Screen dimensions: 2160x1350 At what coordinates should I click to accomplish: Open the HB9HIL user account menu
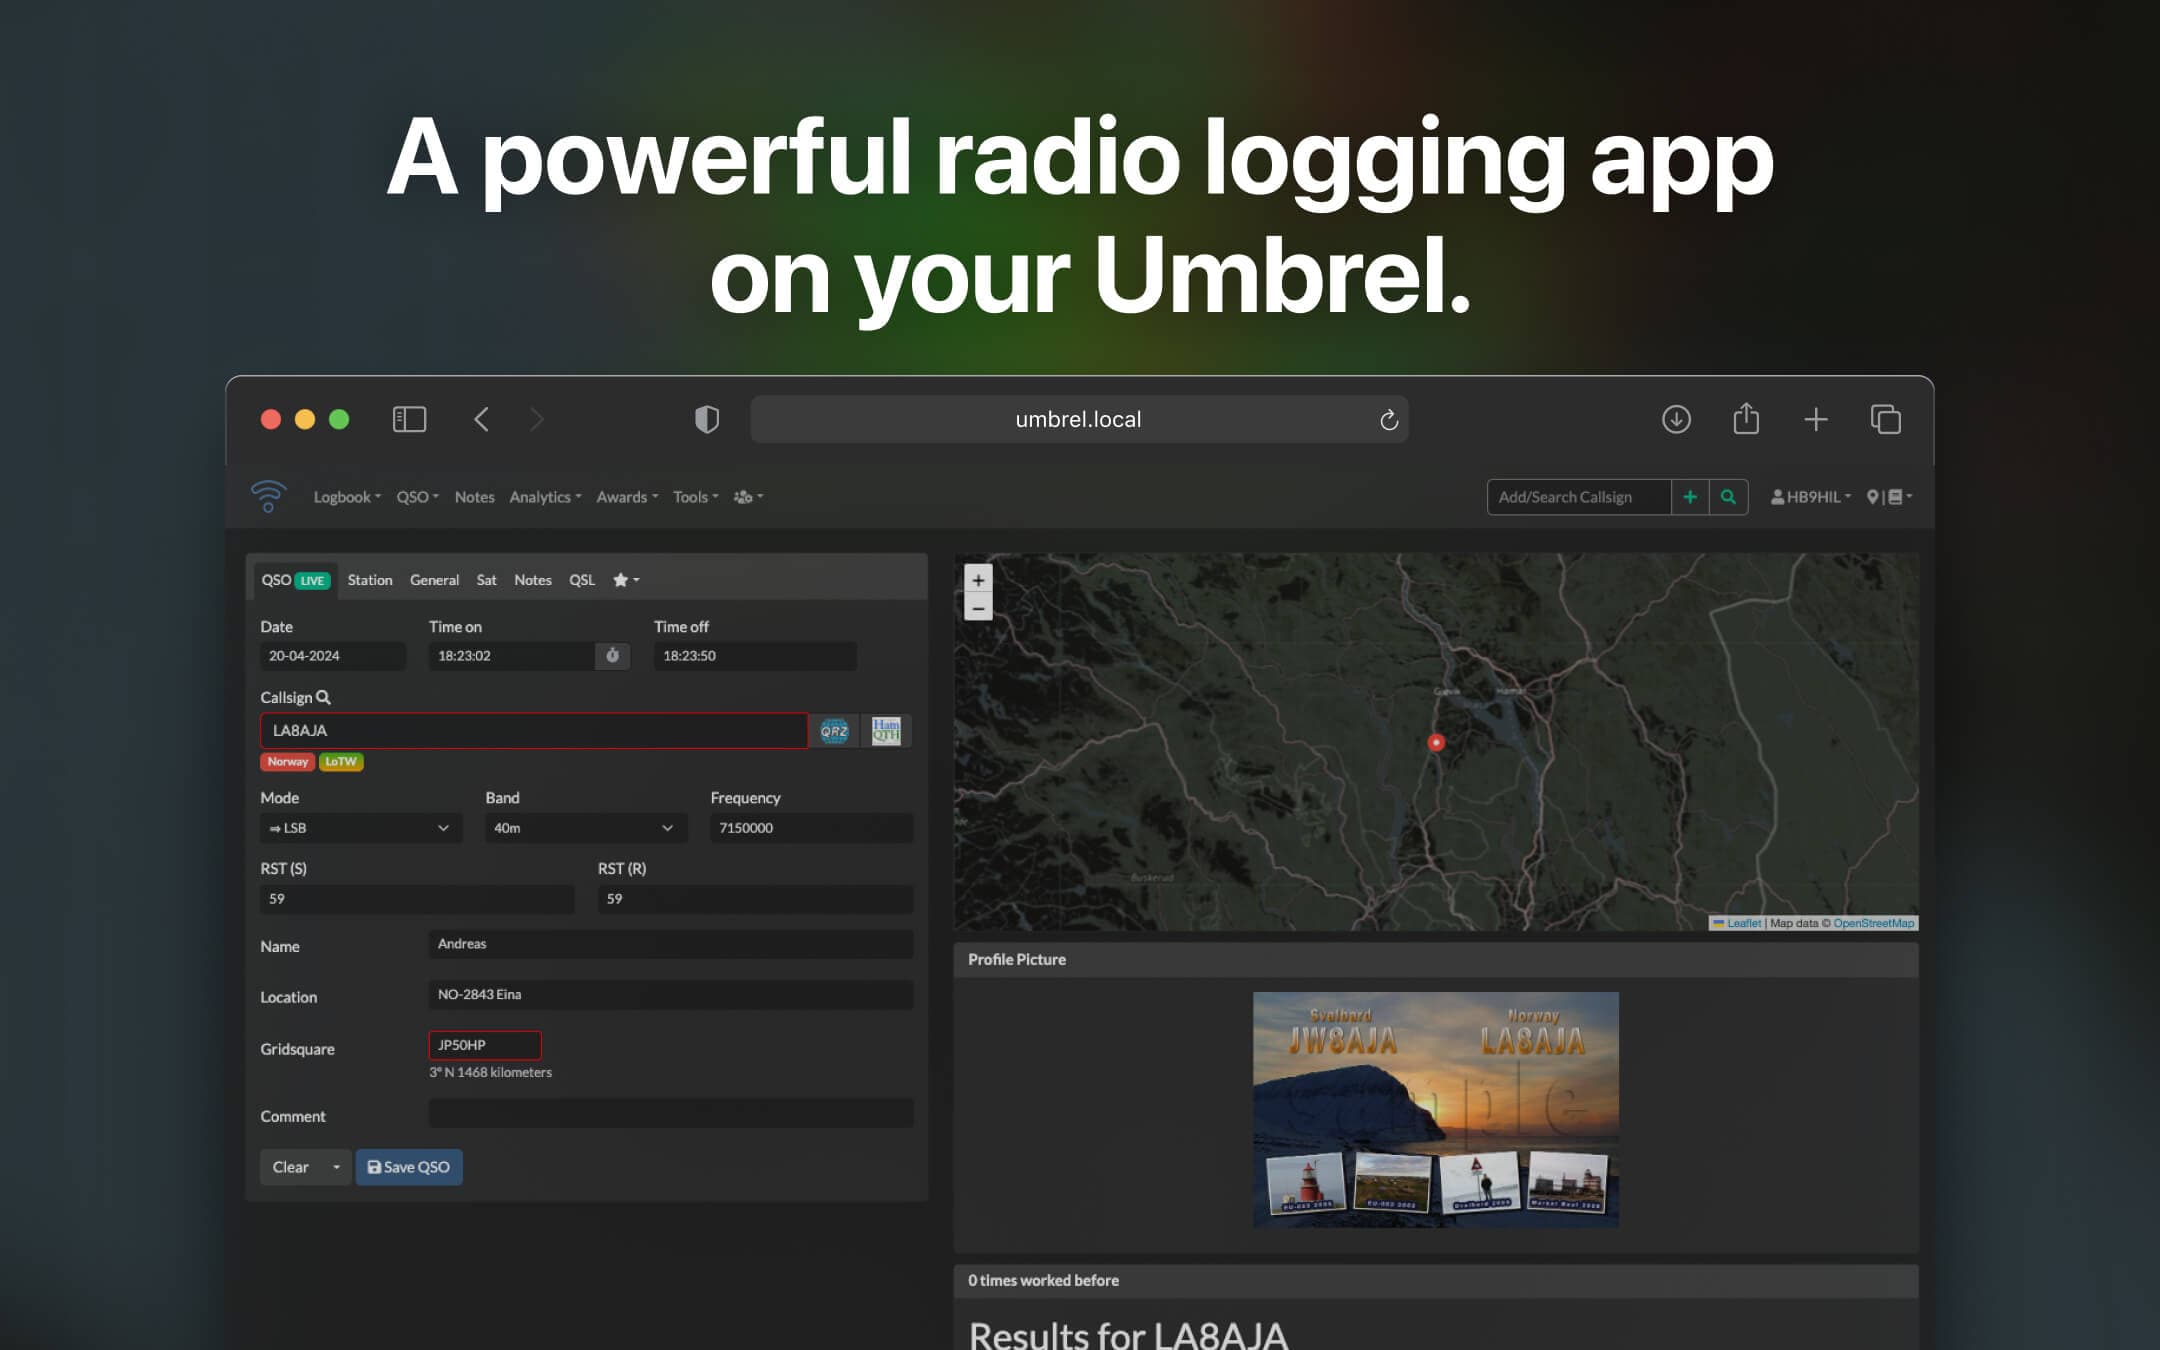click(x=1811, y=497)
